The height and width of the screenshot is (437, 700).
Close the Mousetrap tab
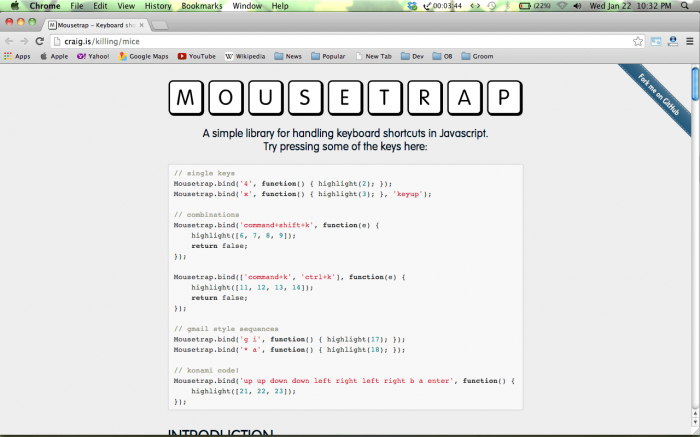142,25
